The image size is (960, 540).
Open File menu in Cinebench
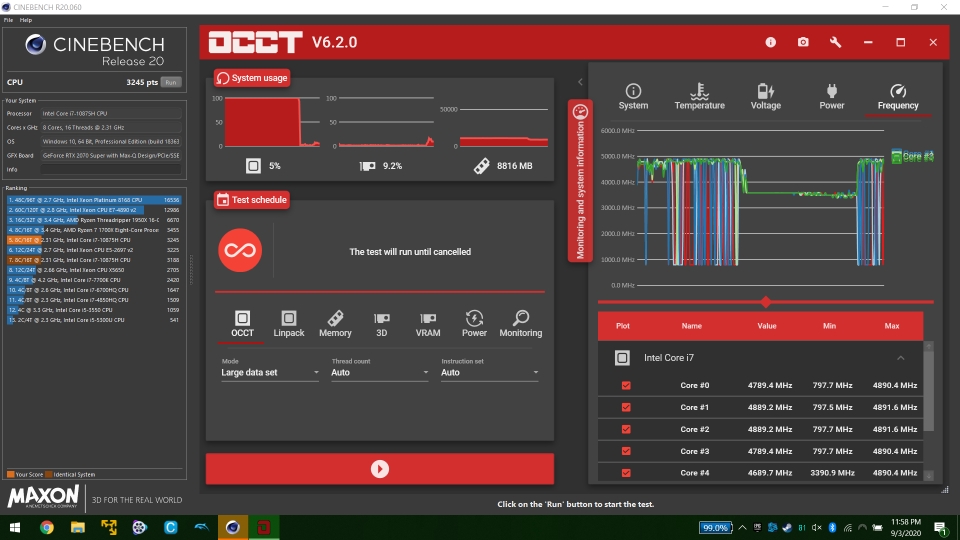pos(9,20)
